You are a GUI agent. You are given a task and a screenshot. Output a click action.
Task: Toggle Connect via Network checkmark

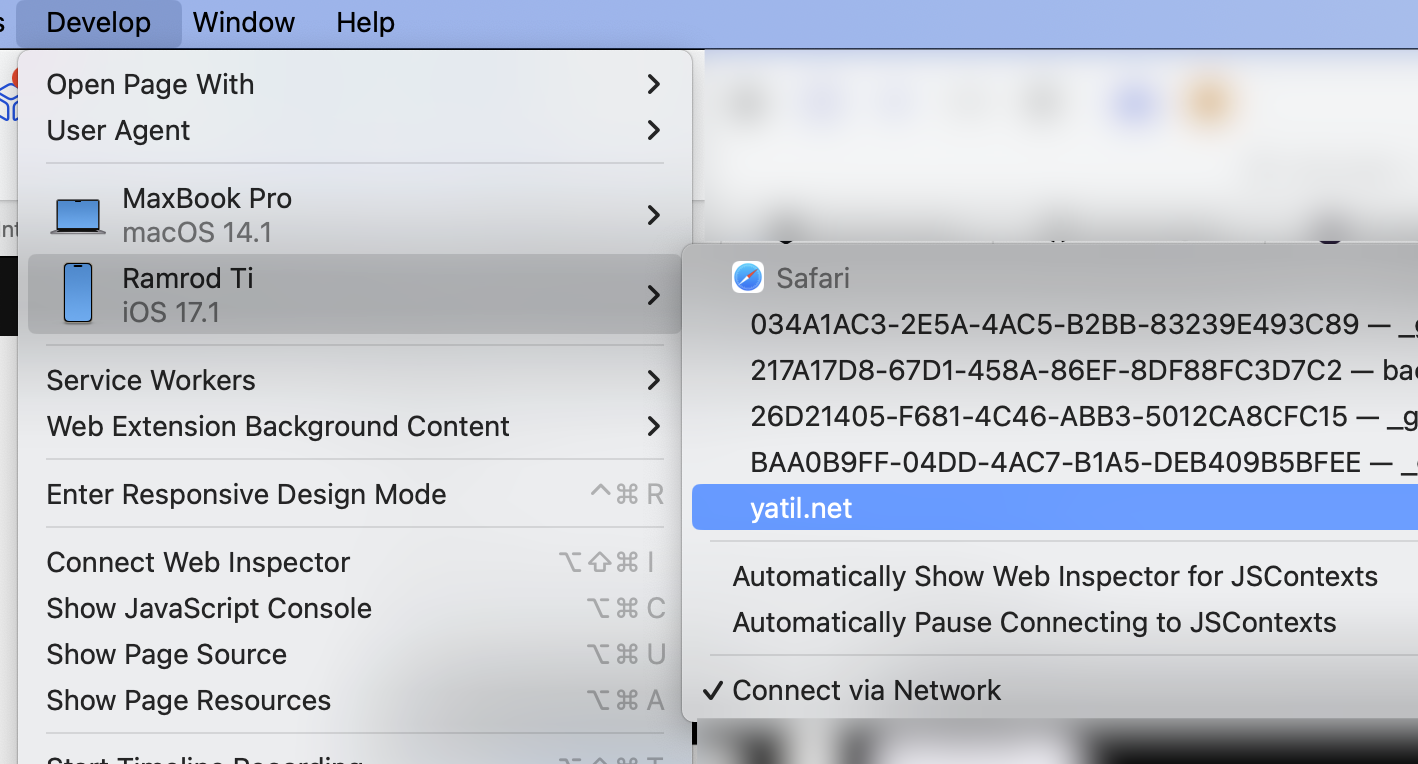coord(866,690)
